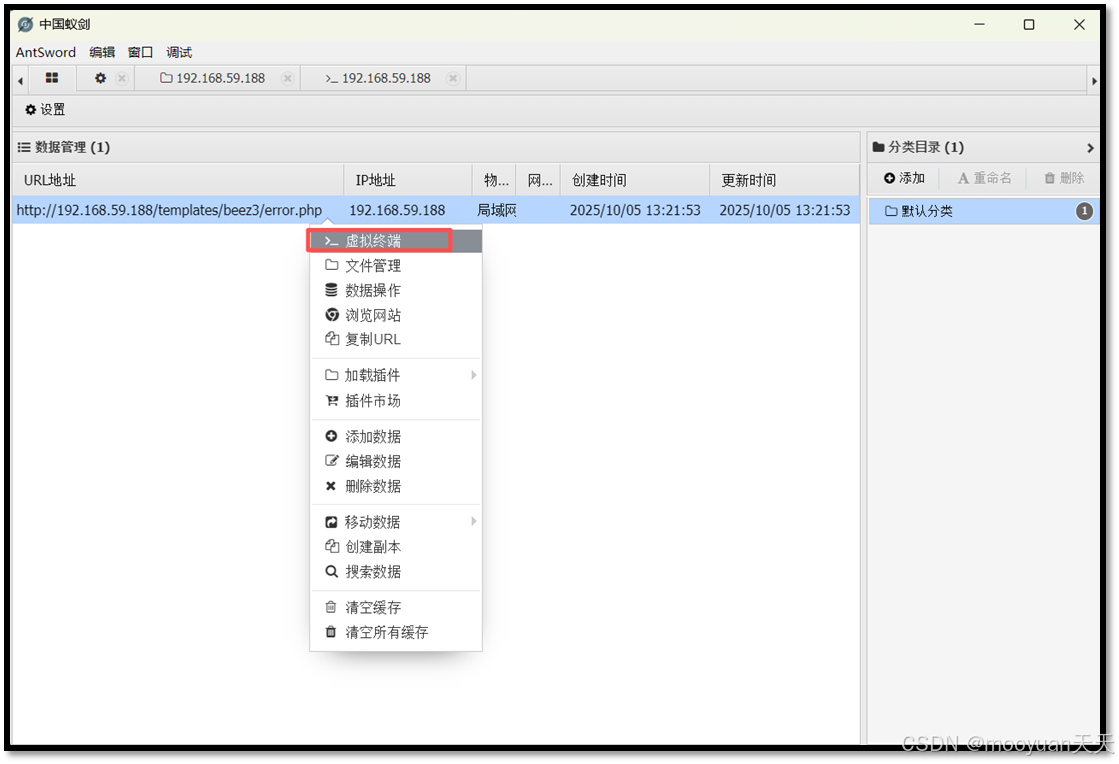This screenshot has height=764, width=1119.
Task: Open the 窗口 menu
Action: click(141, 52)
